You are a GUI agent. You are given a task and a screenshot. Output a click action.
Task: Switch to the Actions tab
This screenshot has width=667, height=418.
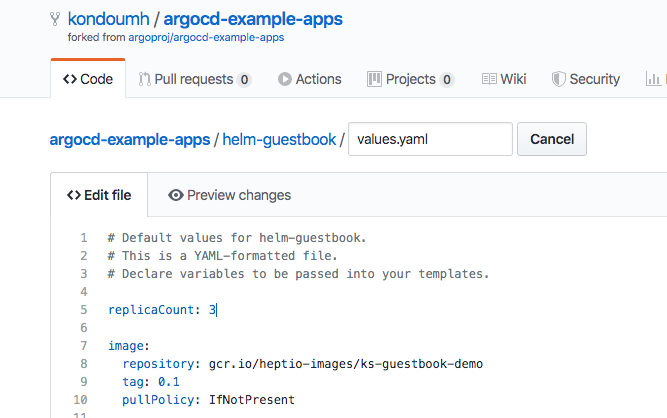(310, 79)
